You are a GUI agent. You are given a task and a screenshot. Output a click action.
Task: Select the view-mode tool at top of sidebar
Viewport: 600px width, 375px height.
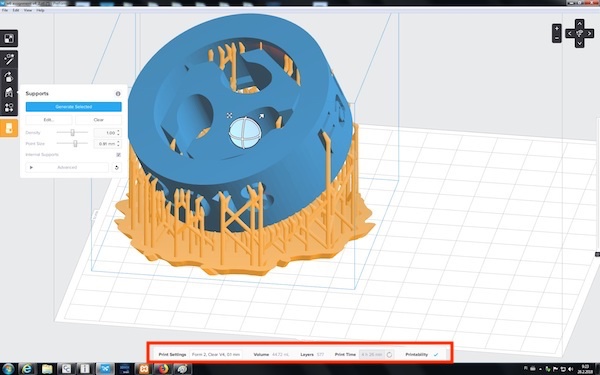9,38
